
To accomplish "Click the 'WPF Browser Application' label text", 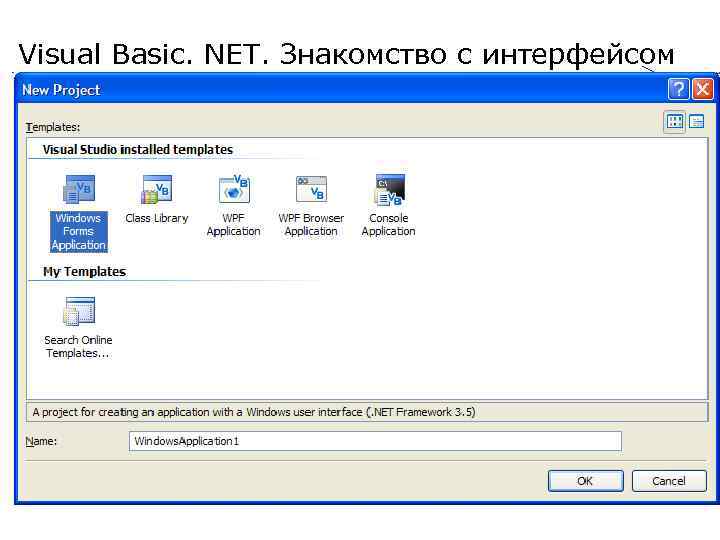I will coord(311,225).
